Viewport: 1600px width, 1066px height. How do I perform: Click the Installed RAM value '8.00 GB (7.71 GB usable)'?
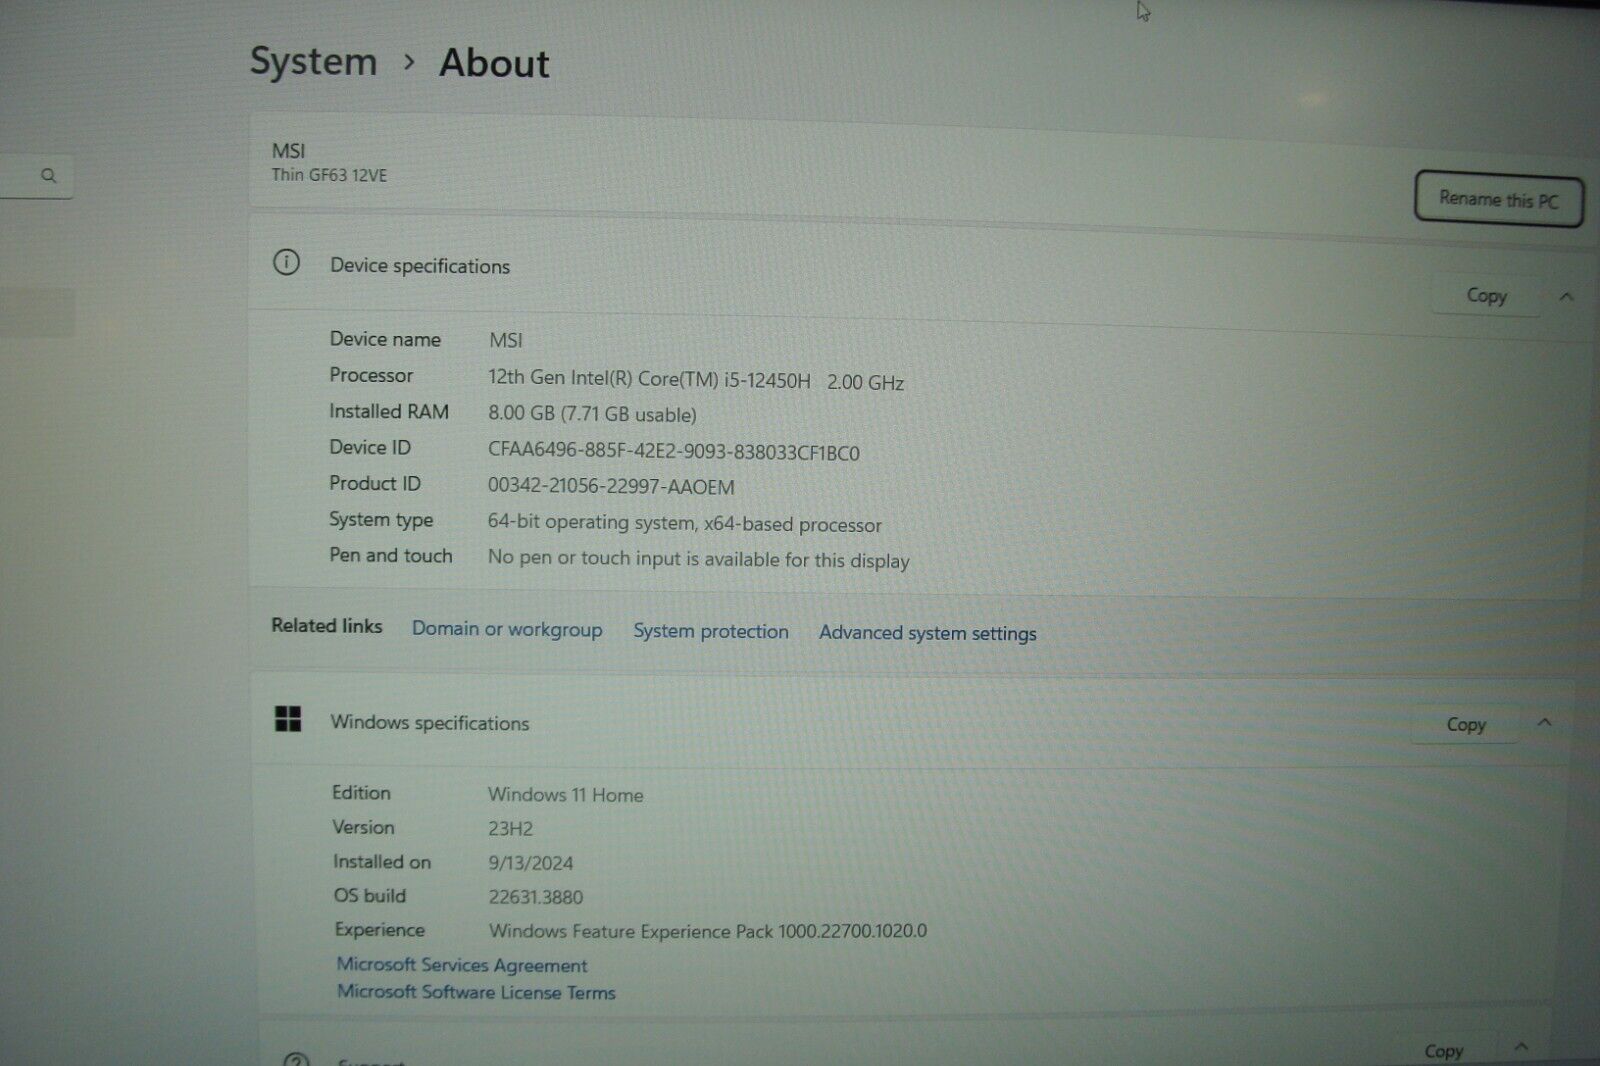592,414
